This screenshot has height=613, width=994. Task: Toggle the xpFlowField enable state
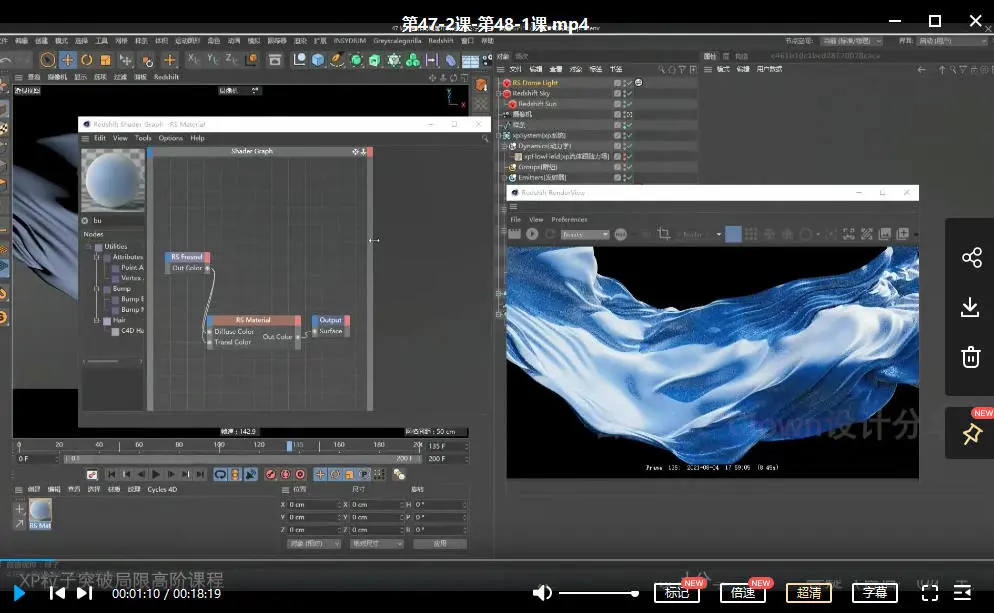pos(624,156)
